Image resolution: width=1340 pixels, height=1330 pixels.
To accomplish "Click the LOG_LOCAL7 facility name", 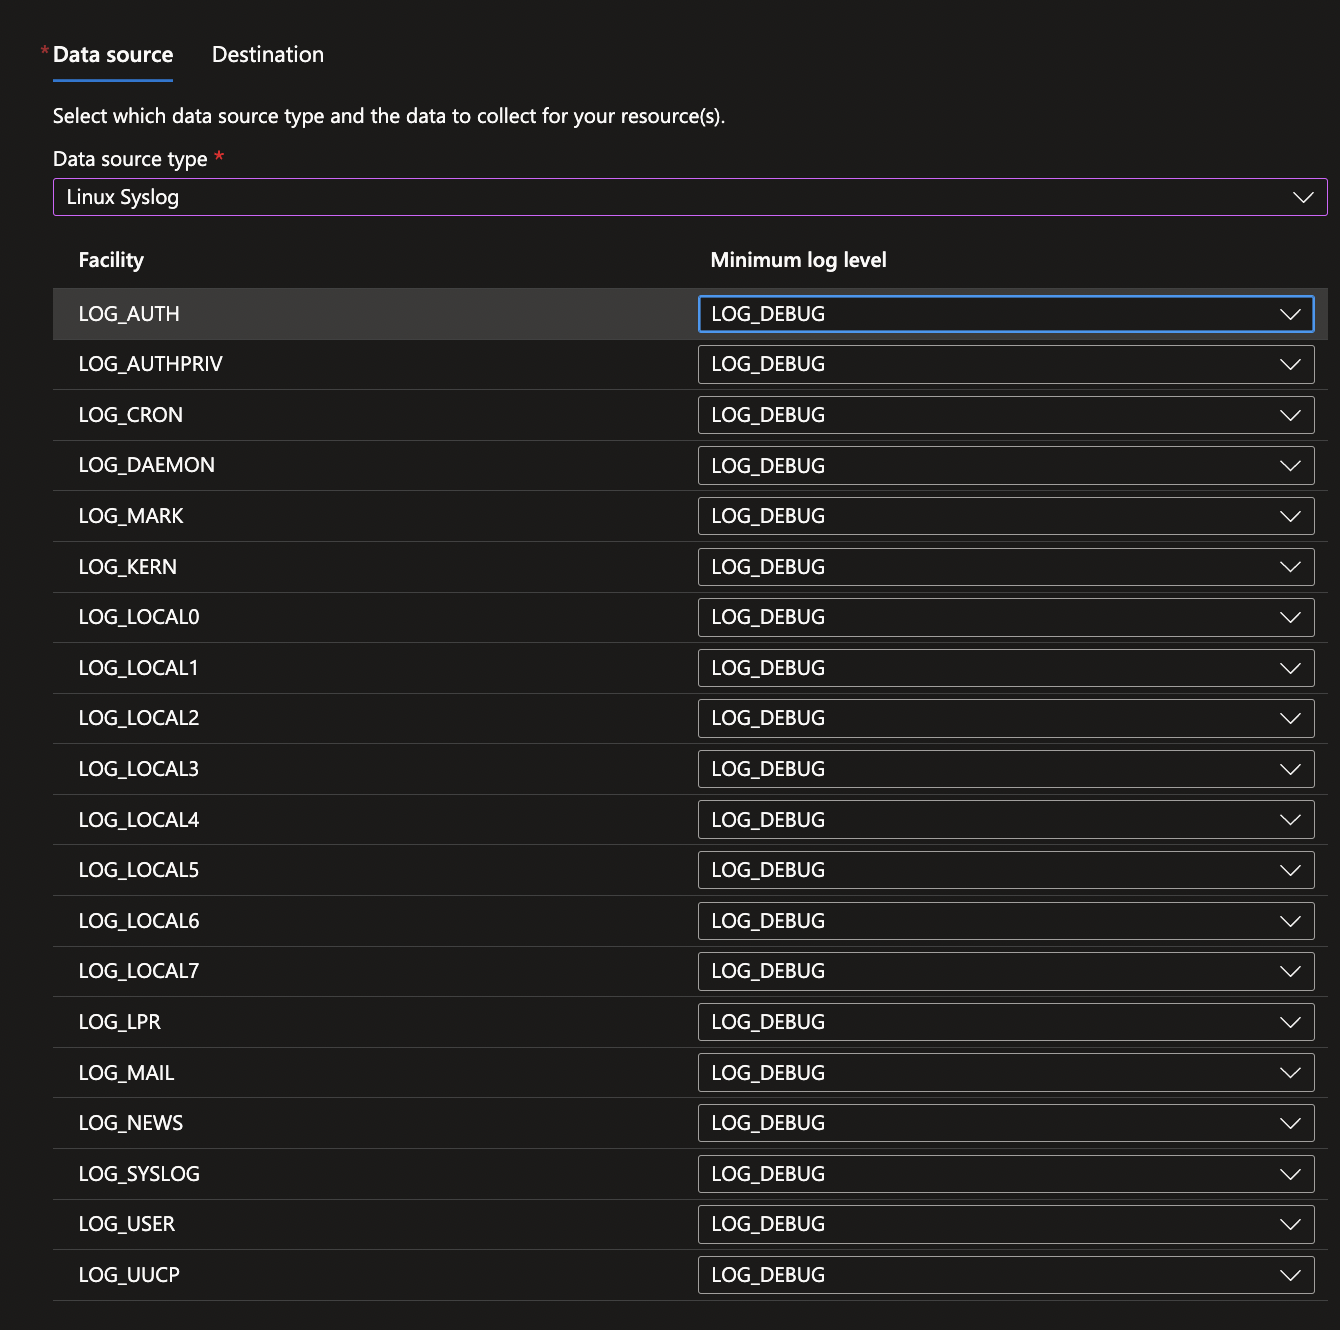I will 139,971.
